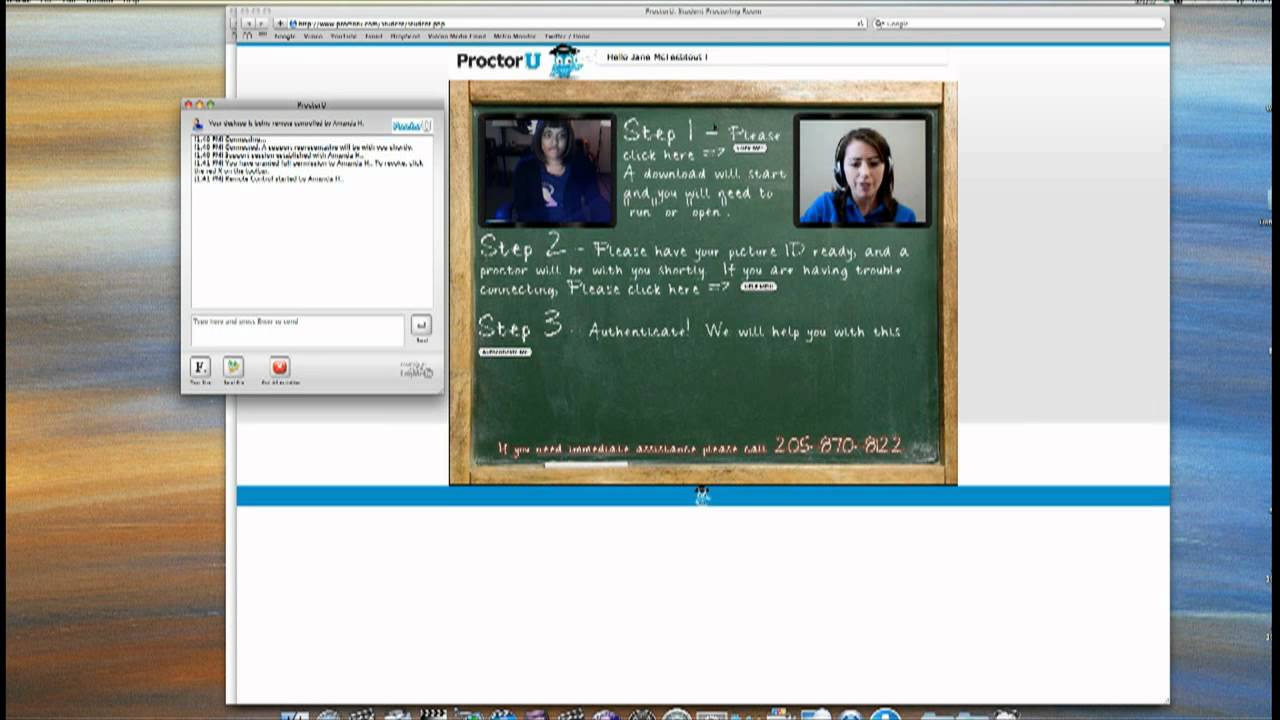Click the LogMeIn logo in chat window corner

point(416,370)
